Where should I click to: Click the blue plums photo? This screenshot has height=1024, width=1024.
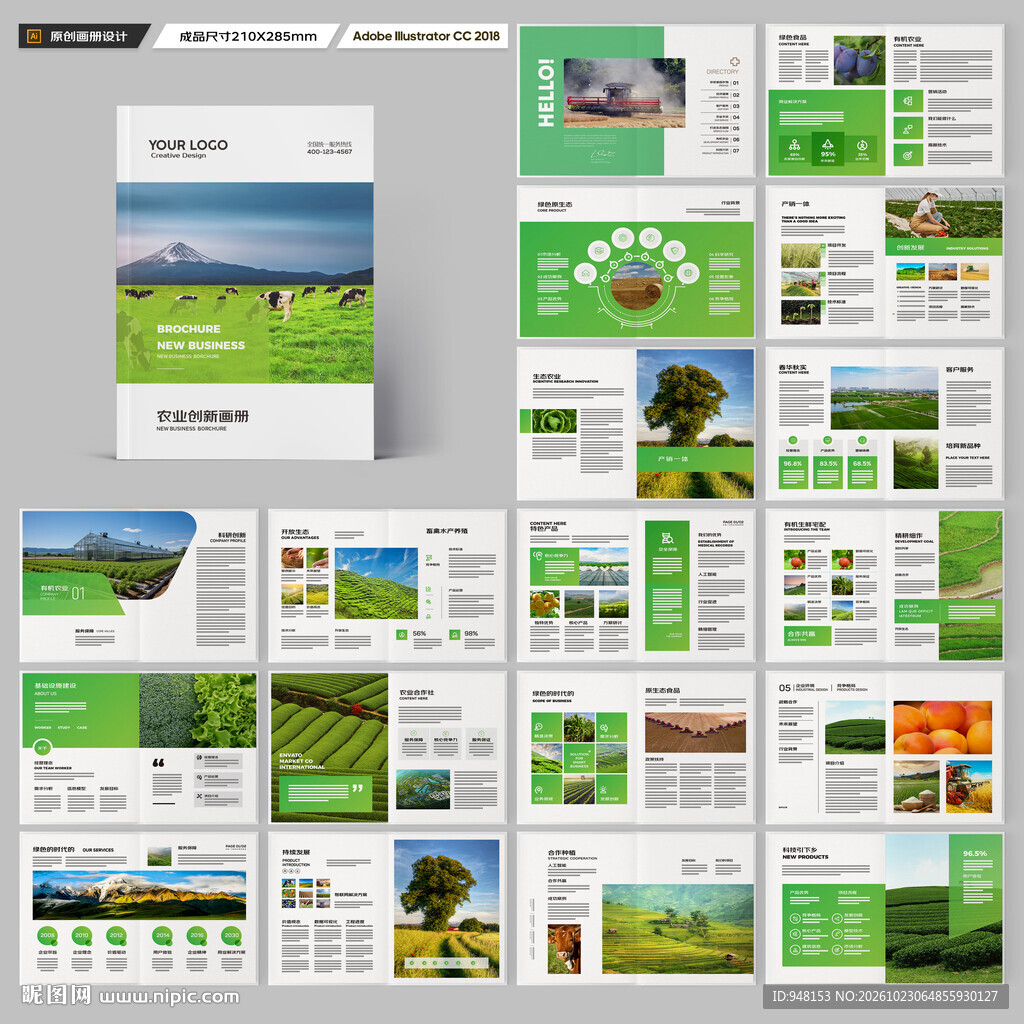pyautogui.click(x=859, y=61)
